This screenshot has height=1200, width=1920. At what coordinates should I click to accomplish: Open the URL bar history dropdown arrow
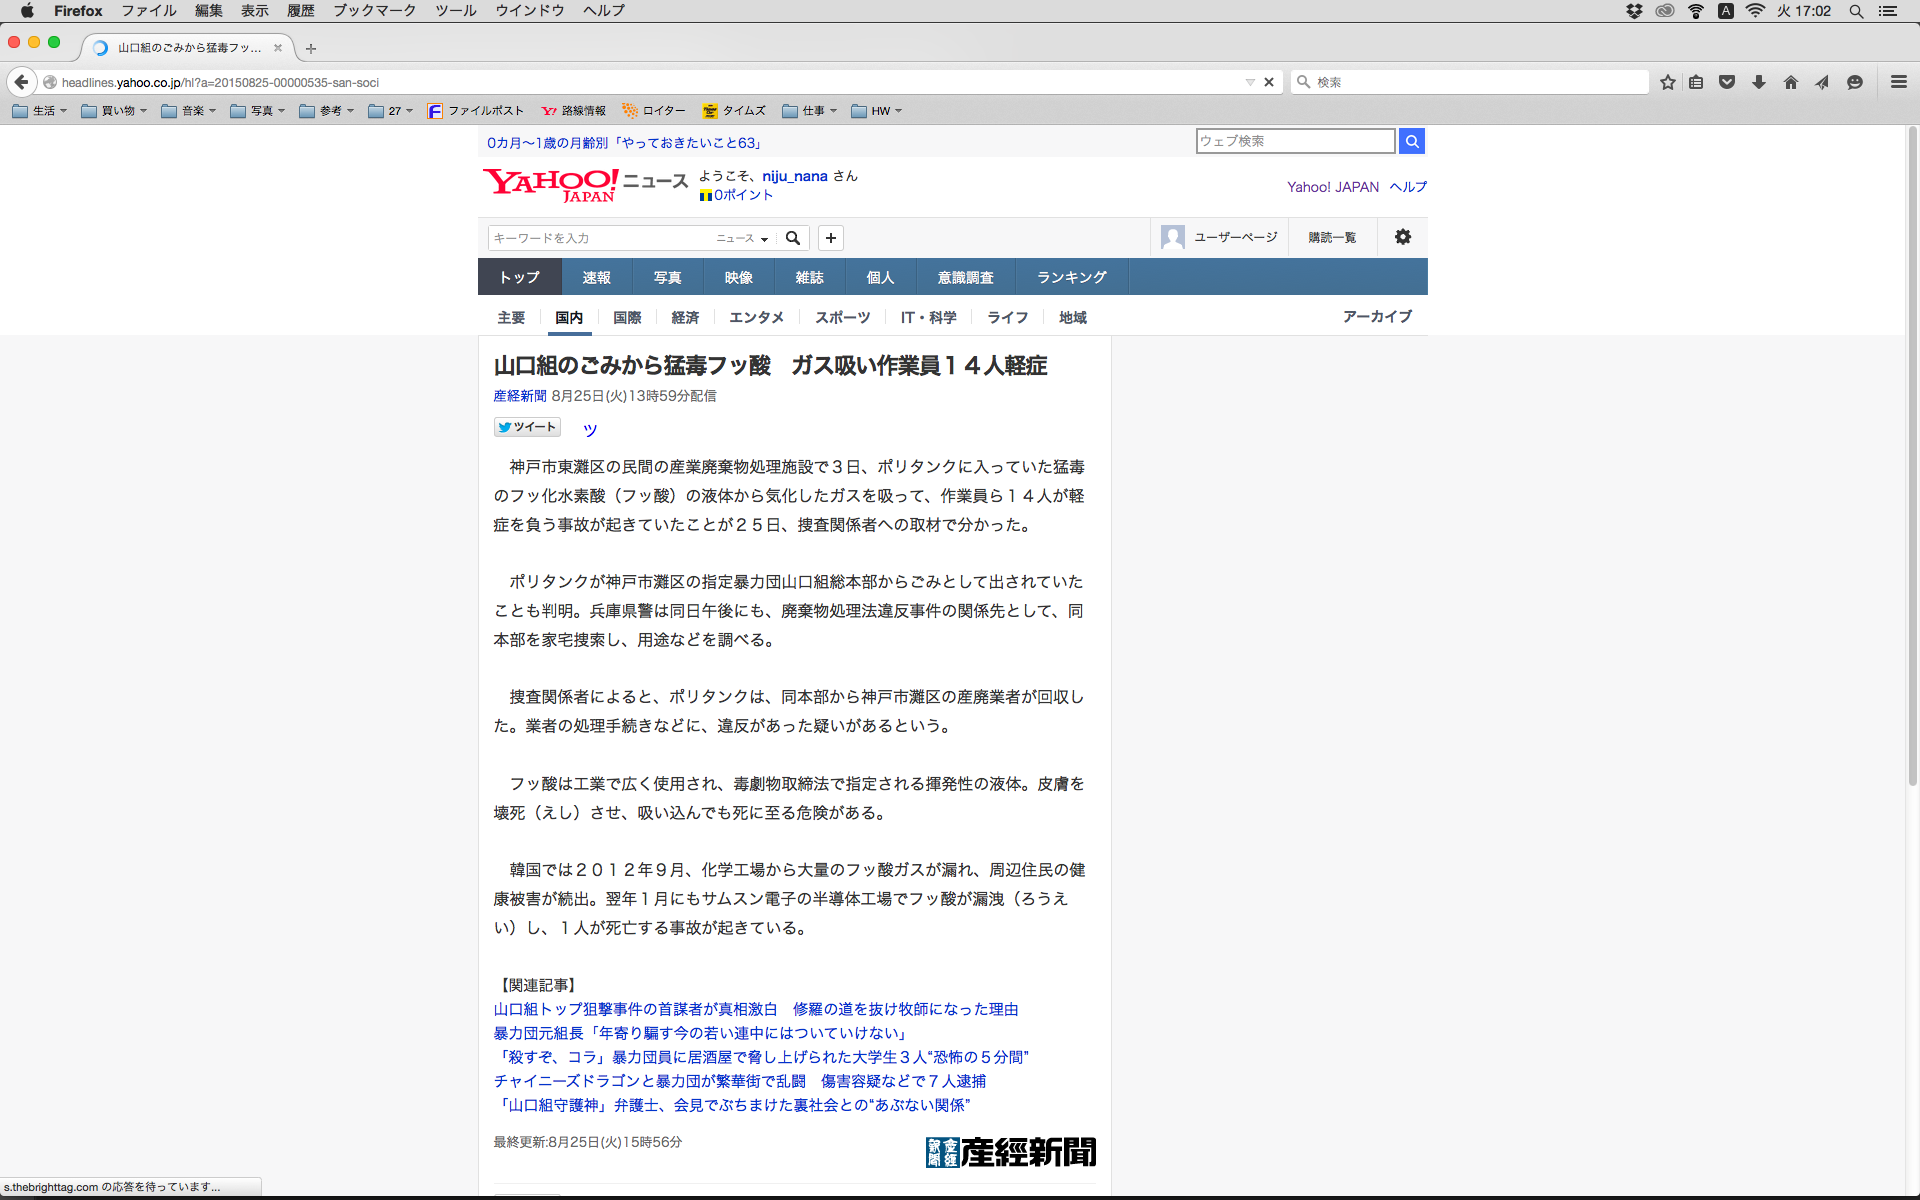pyautogui.click(x=1250, y=82)
